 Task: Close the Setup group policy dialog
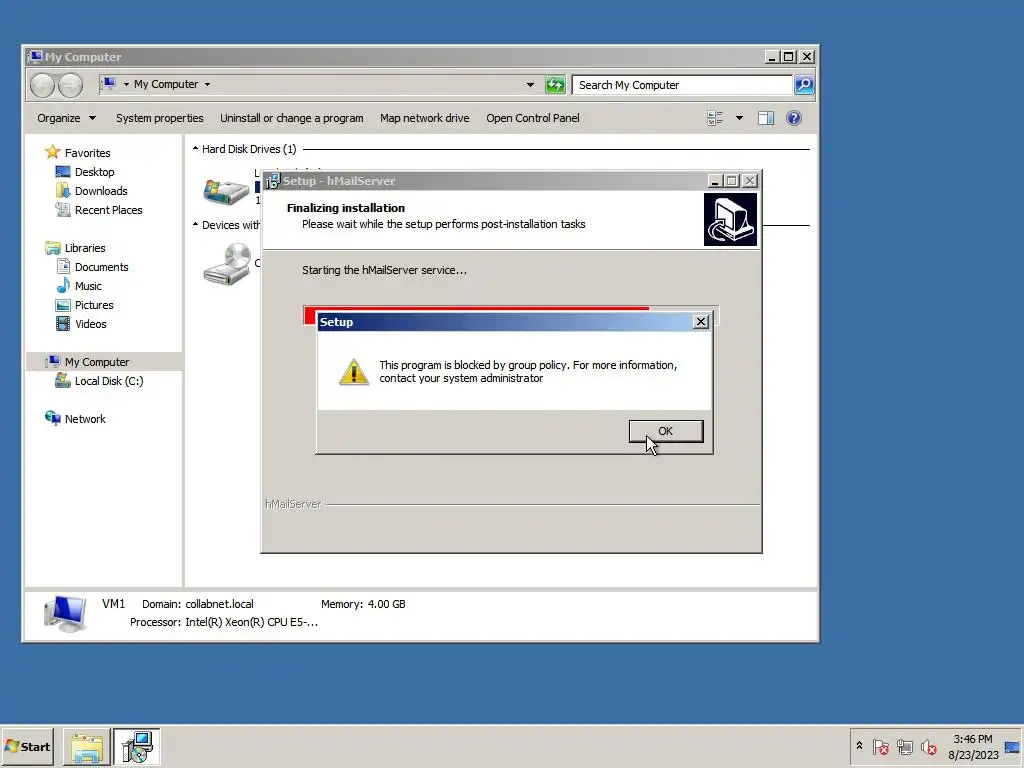(x=701, y=321)
